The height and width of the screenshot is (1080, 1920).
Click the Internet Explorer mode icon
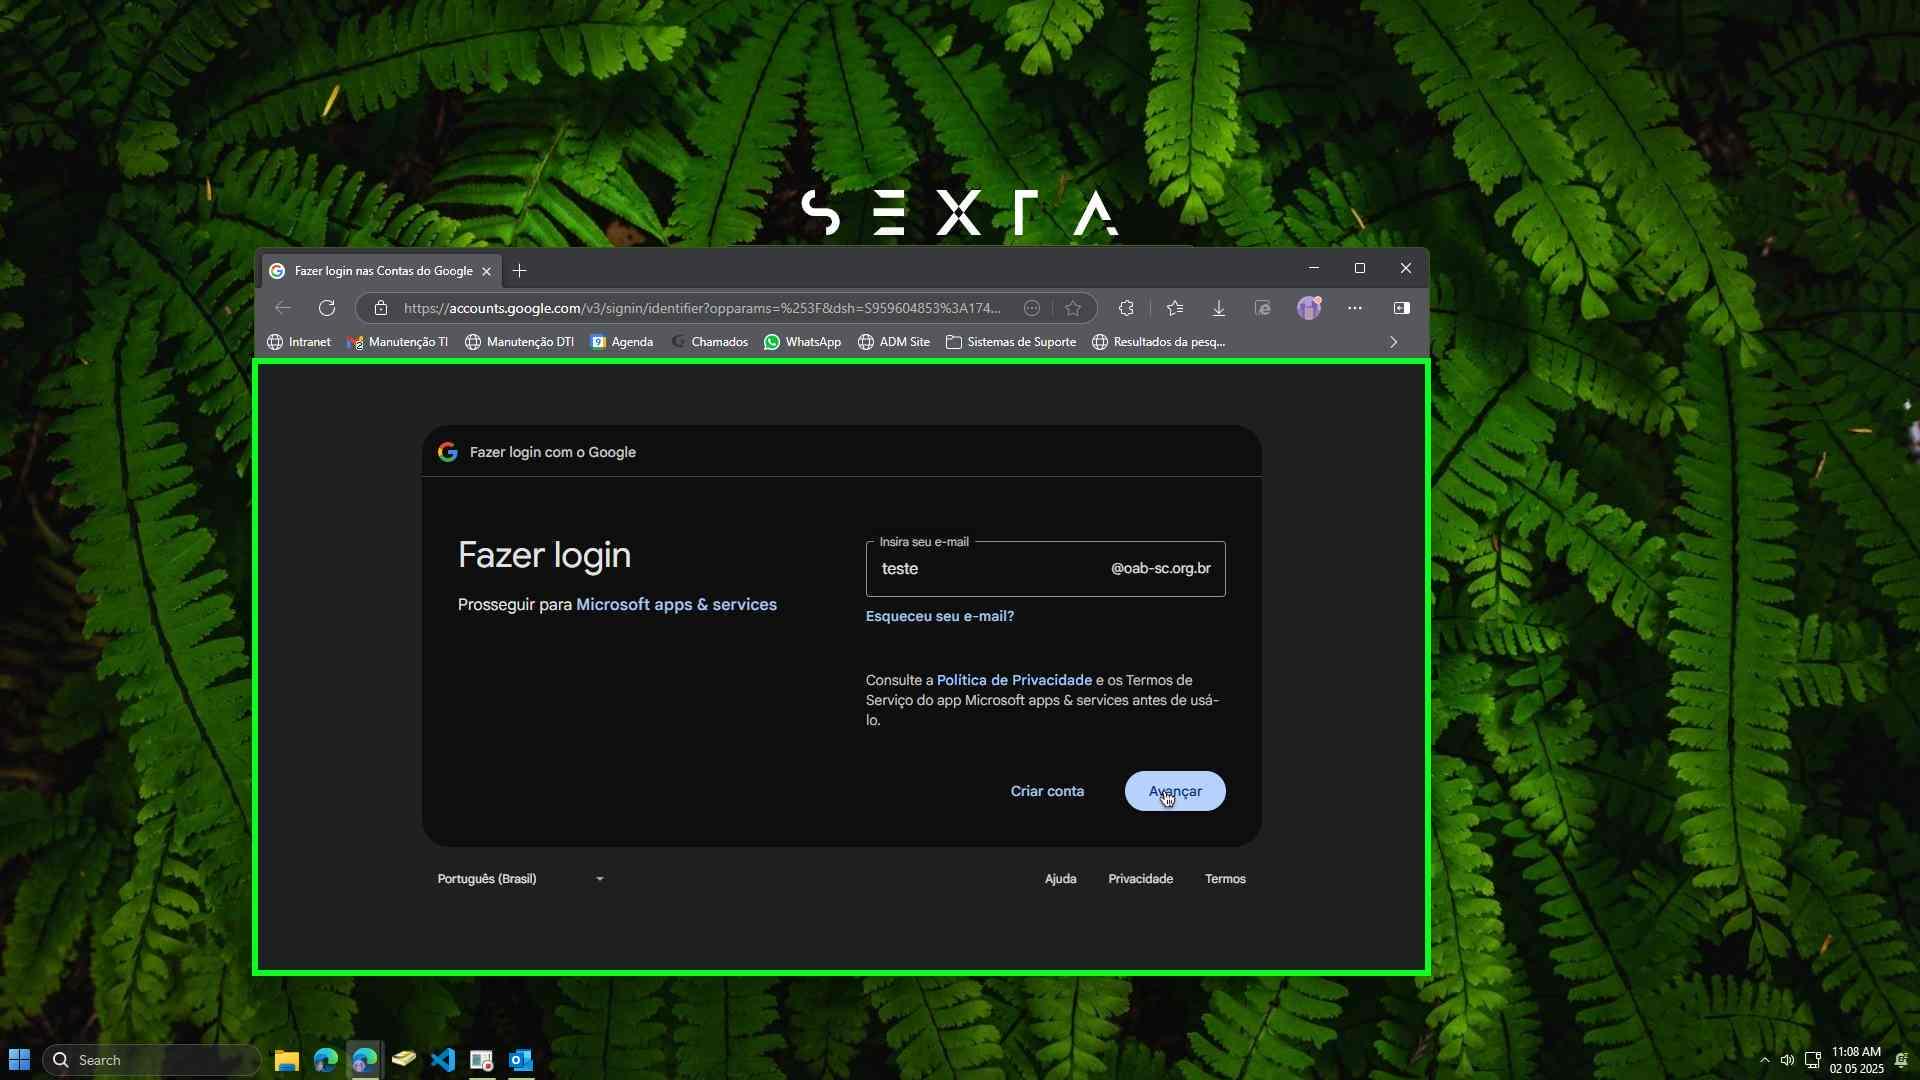tap(1263, 308)
